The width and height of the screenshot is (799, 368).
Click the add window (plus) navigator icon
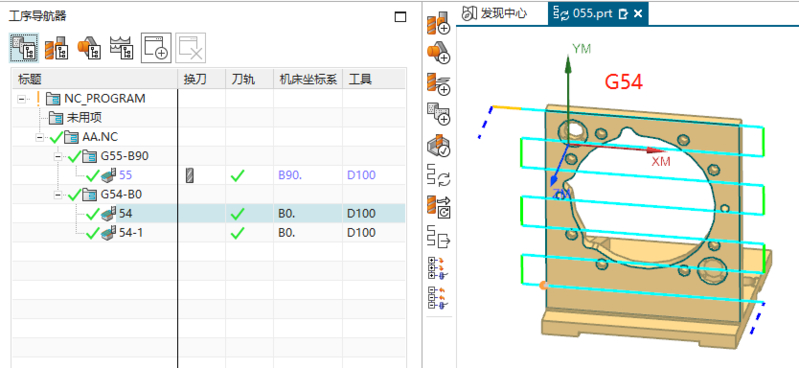[156, 48]
